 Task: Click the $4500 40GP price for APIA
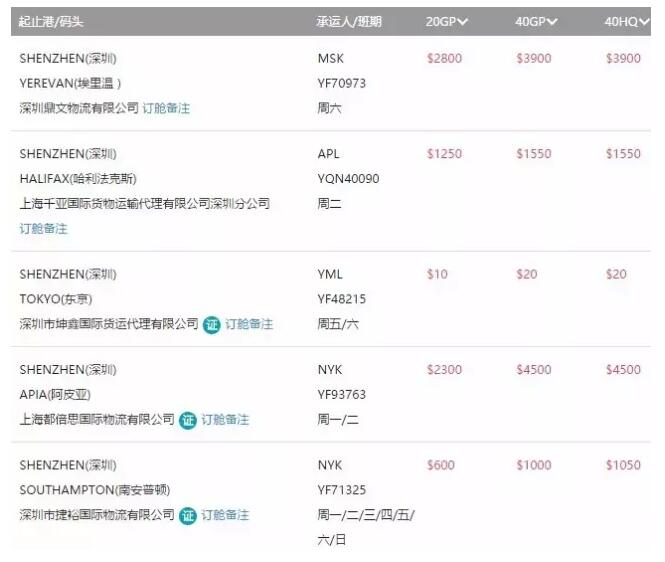tap(534, 370)
